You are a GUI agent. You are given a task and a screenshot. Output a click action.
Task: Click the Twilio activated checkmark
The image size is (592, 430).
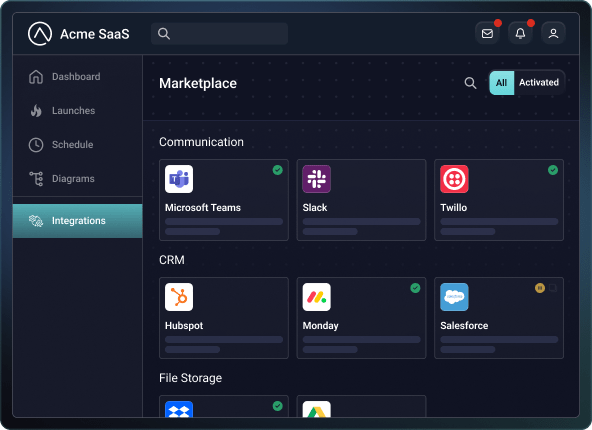(x=553, y=170)
